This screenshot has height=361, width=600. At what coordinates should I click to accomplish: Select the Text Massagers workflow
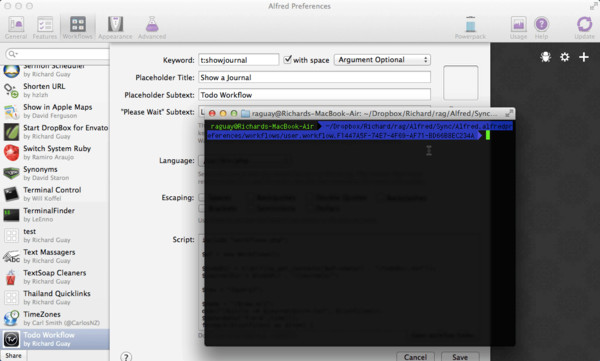[x=55, y=256]
